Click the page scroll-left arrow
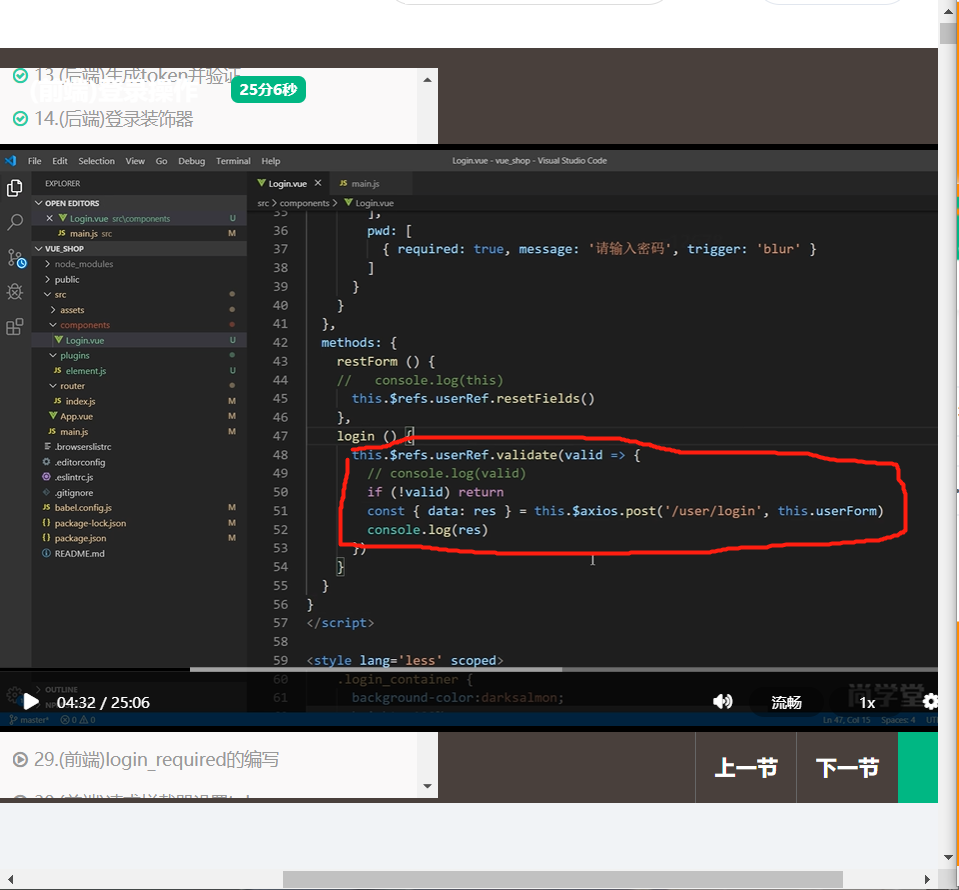The image size is (959, 890). tap(10, 880)
